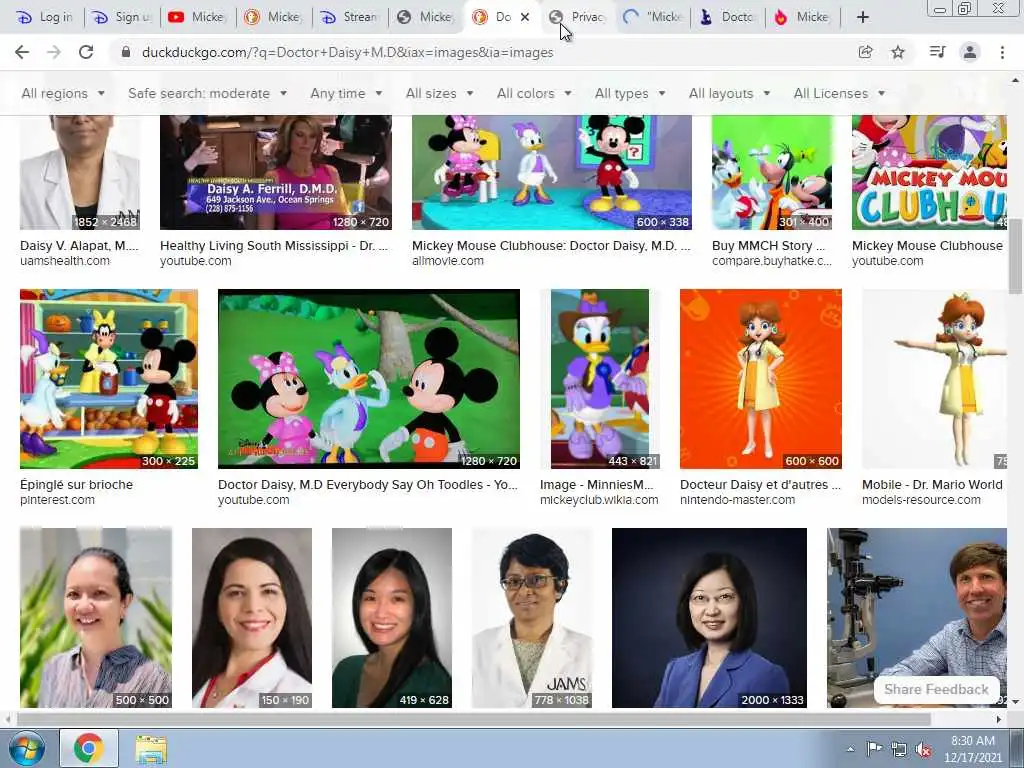Open the media control icon
The height and width of the screenshot is (768, 1024).
[937, 52]
